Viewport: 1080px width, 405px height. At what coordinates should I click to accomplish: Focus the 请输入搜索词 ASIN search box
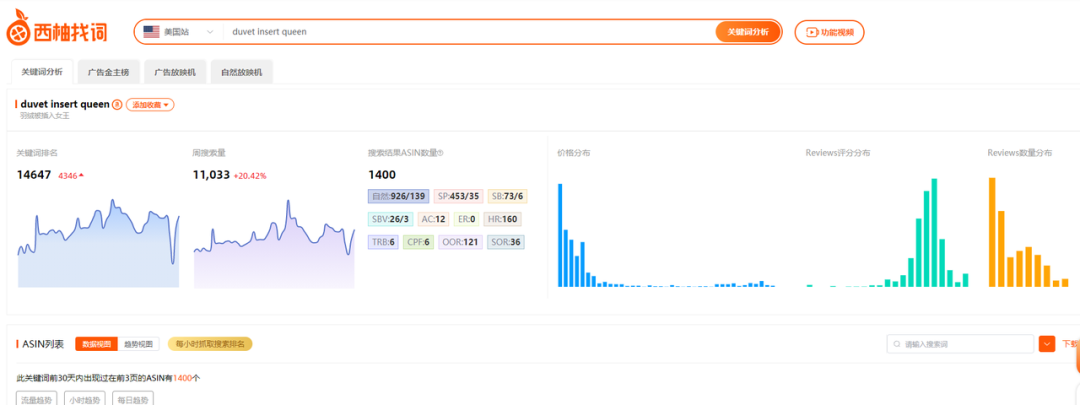point(960,344)
